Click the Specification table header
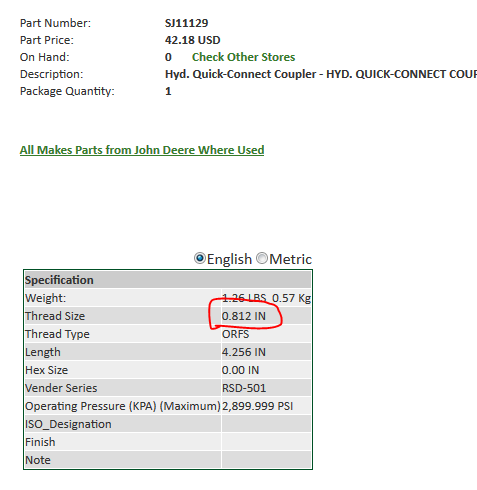 168,280
